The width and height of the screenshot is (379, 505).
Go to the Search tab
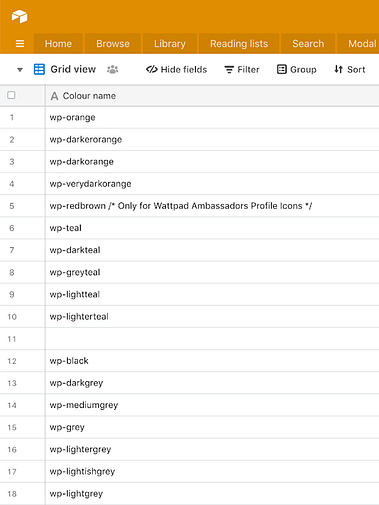pos(308,44)
